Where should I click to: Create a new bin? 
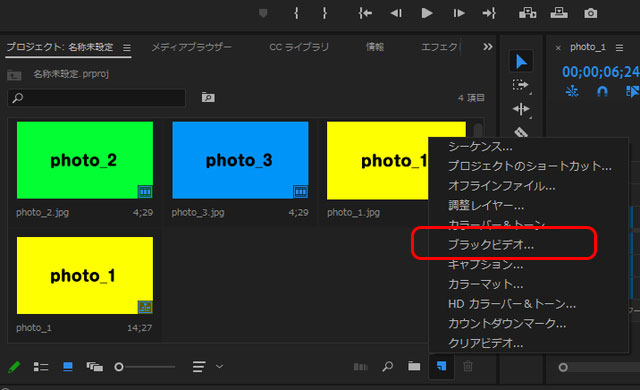(414, 366)
